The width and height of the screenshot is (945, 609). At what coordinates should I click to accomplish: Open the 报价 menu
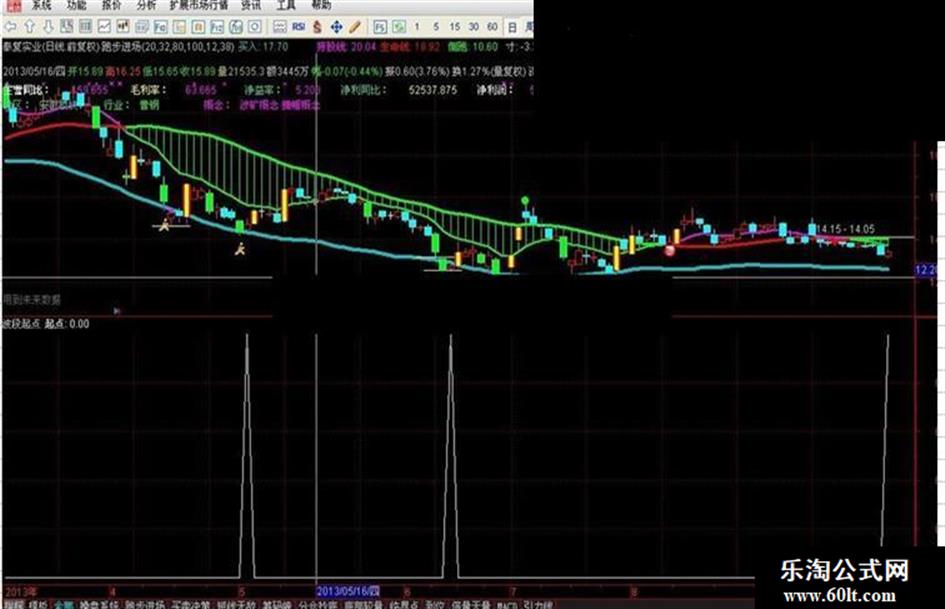[111, 5]
